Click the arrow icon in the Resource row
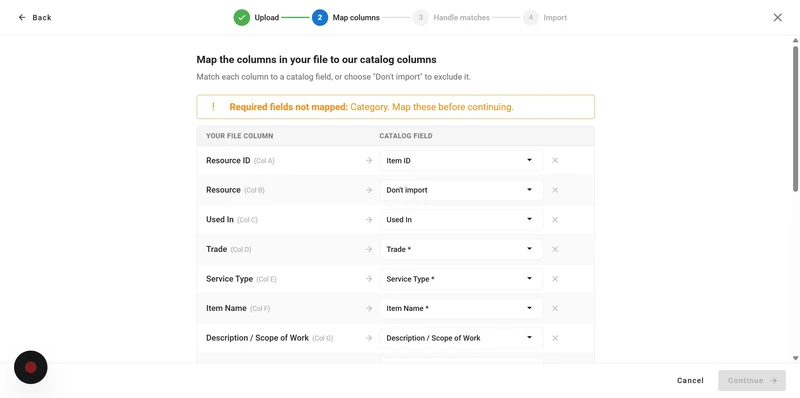Viewport: 800px width, 398px height. [369, 190]
